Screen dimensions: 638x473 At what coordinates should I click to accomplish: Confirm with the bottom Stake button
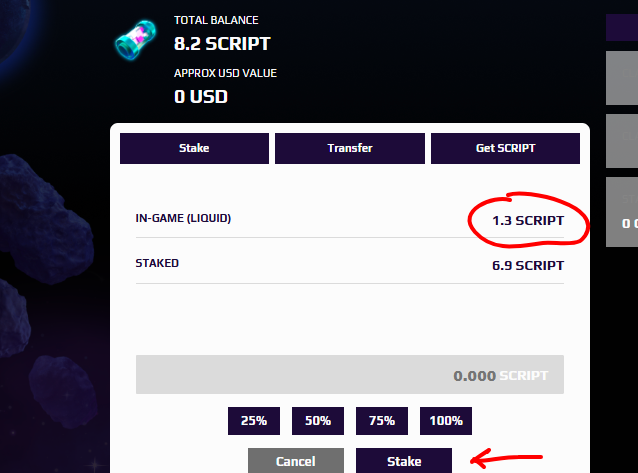pos(404,461)
